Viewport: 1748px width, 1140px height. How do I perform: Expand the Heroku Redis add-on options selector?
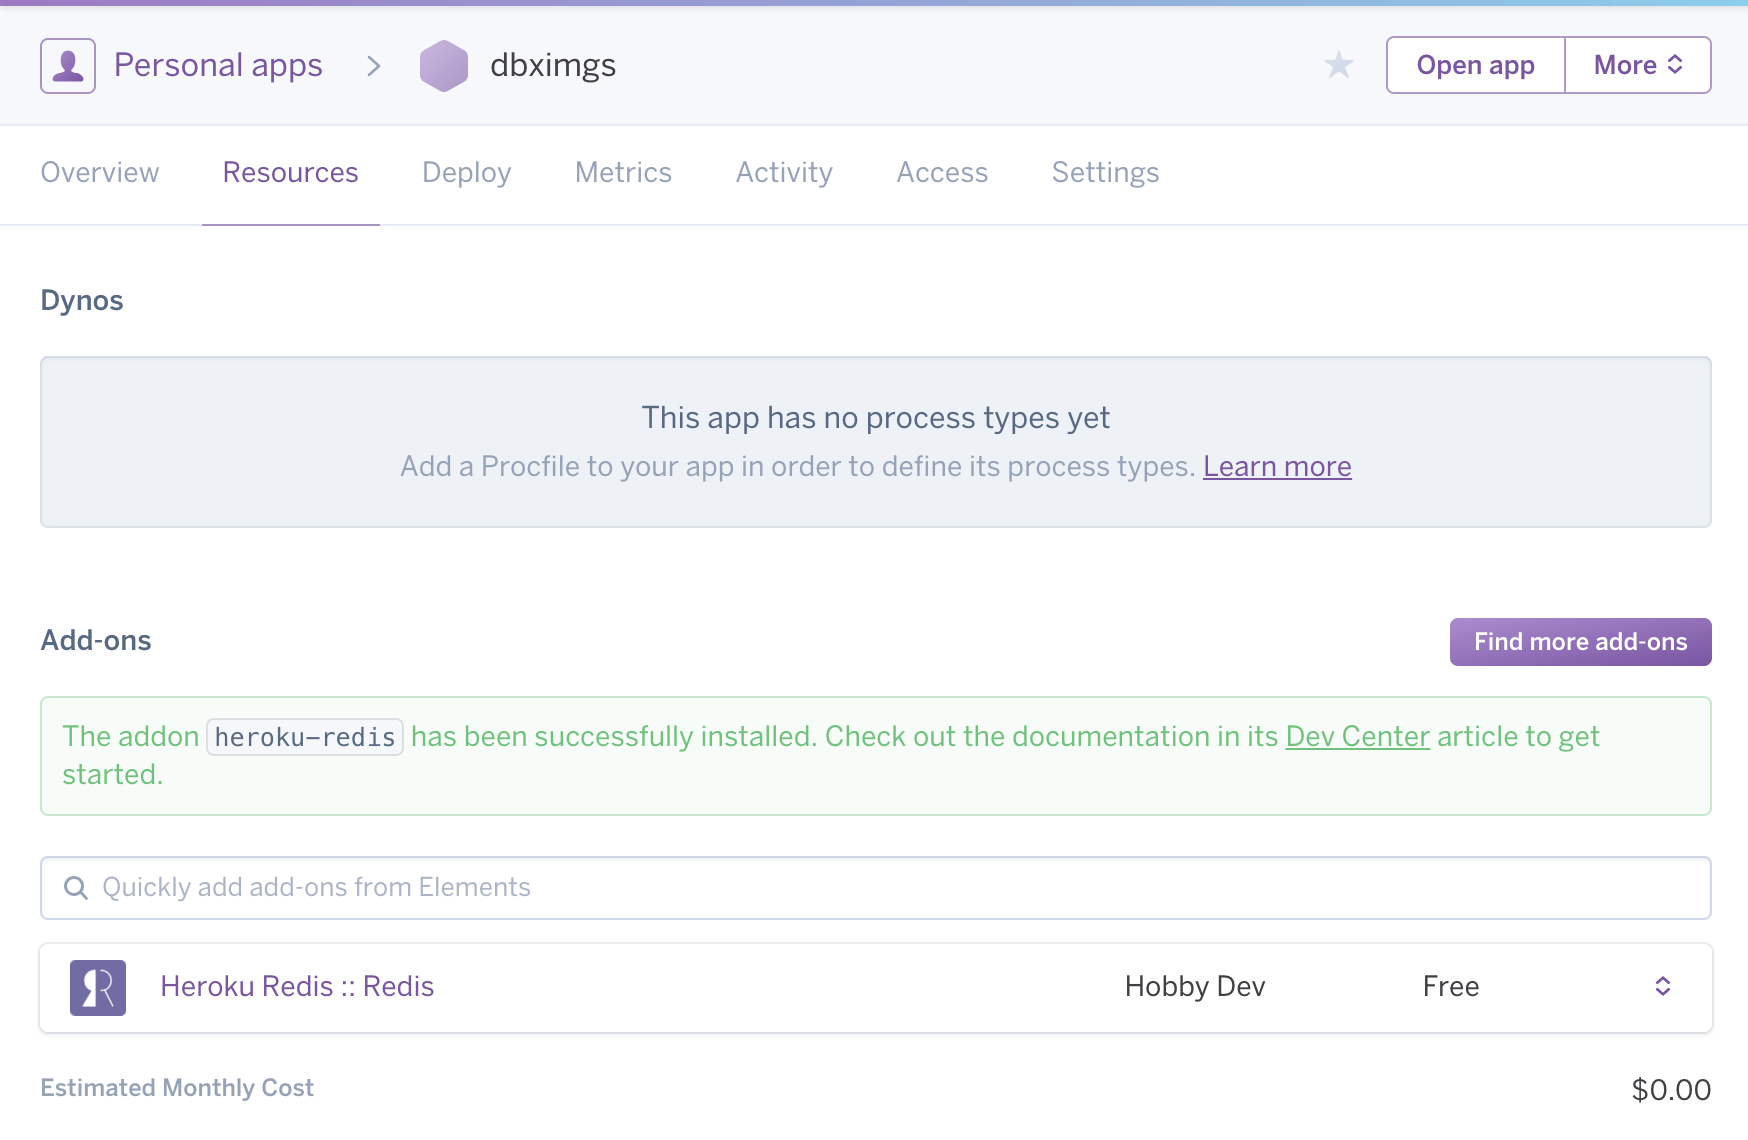coord(1663,986)
